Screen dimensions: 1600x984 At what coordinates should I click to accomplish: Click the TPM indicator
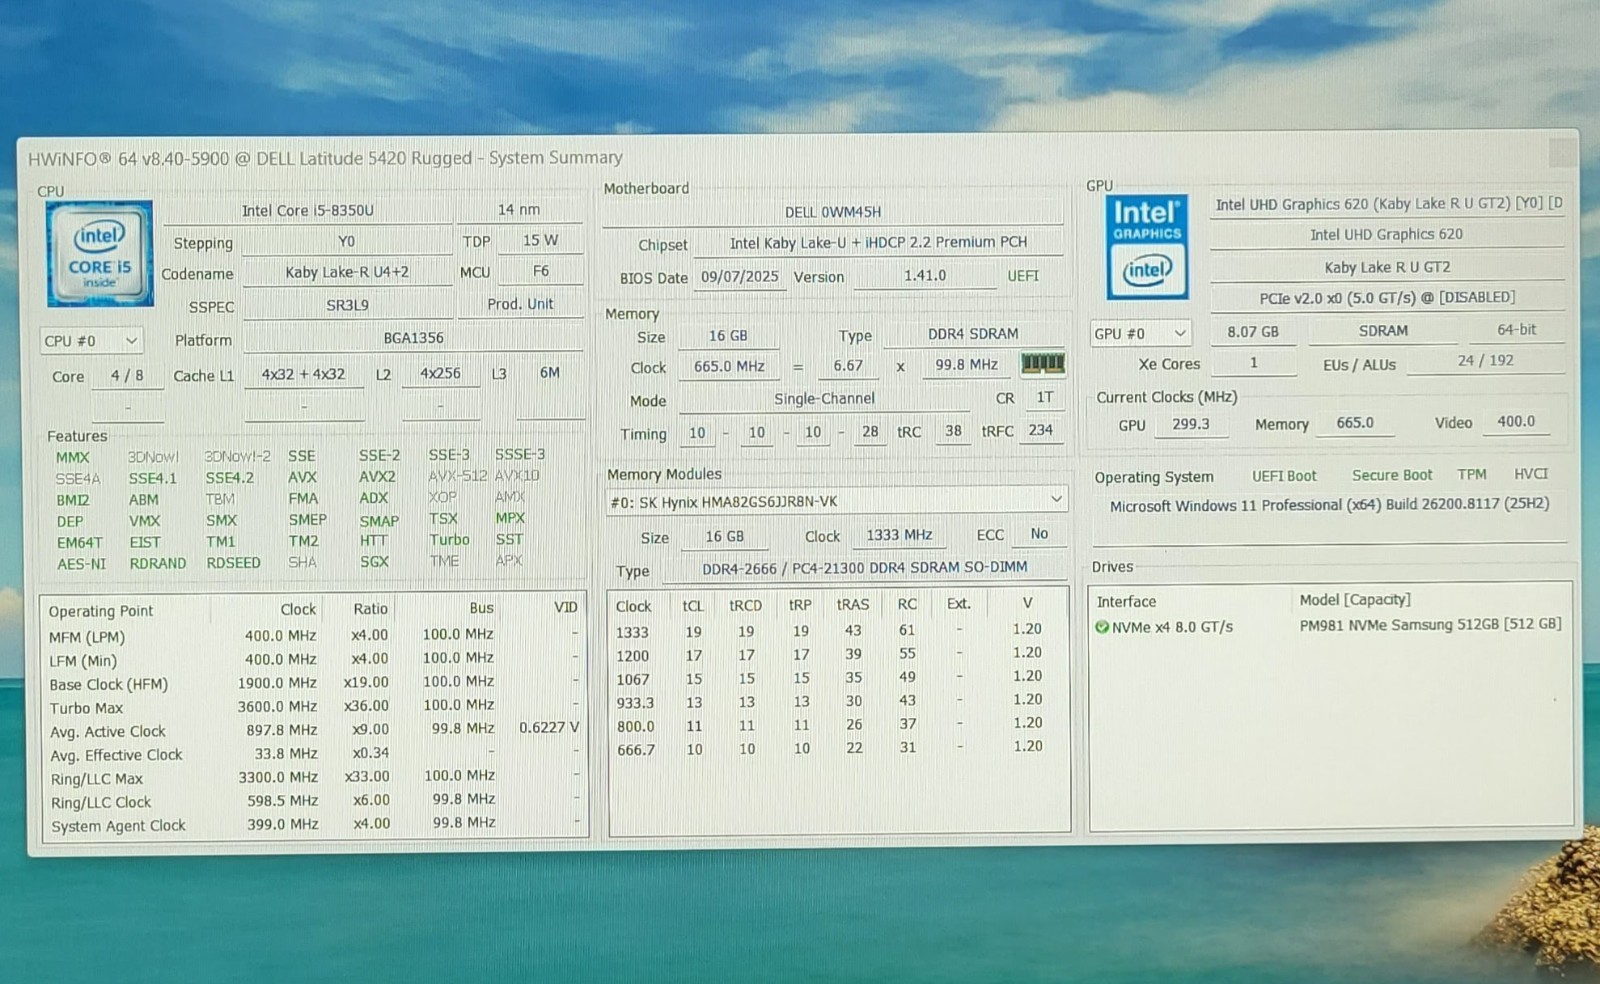tap(1471, 474)
